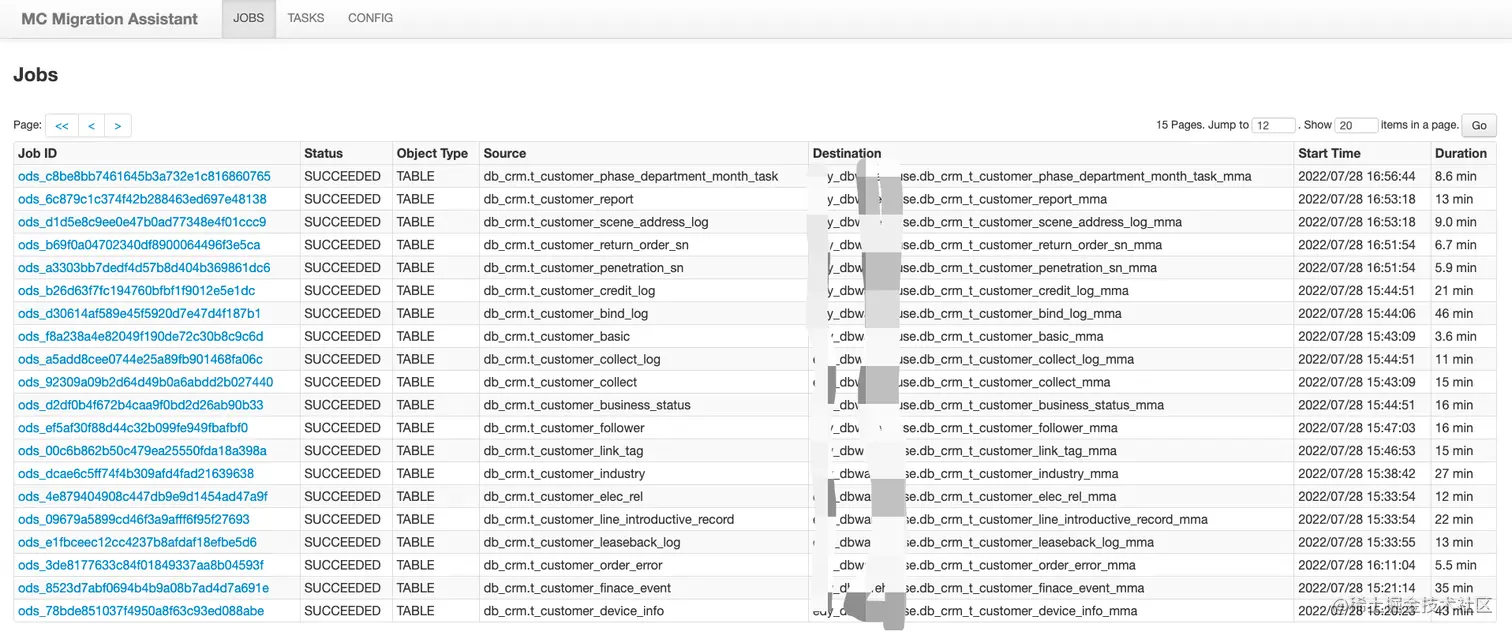
Task: Open job ods_00c6b862b50c479ea25550fda18a398a
Action: click(142, 452)
